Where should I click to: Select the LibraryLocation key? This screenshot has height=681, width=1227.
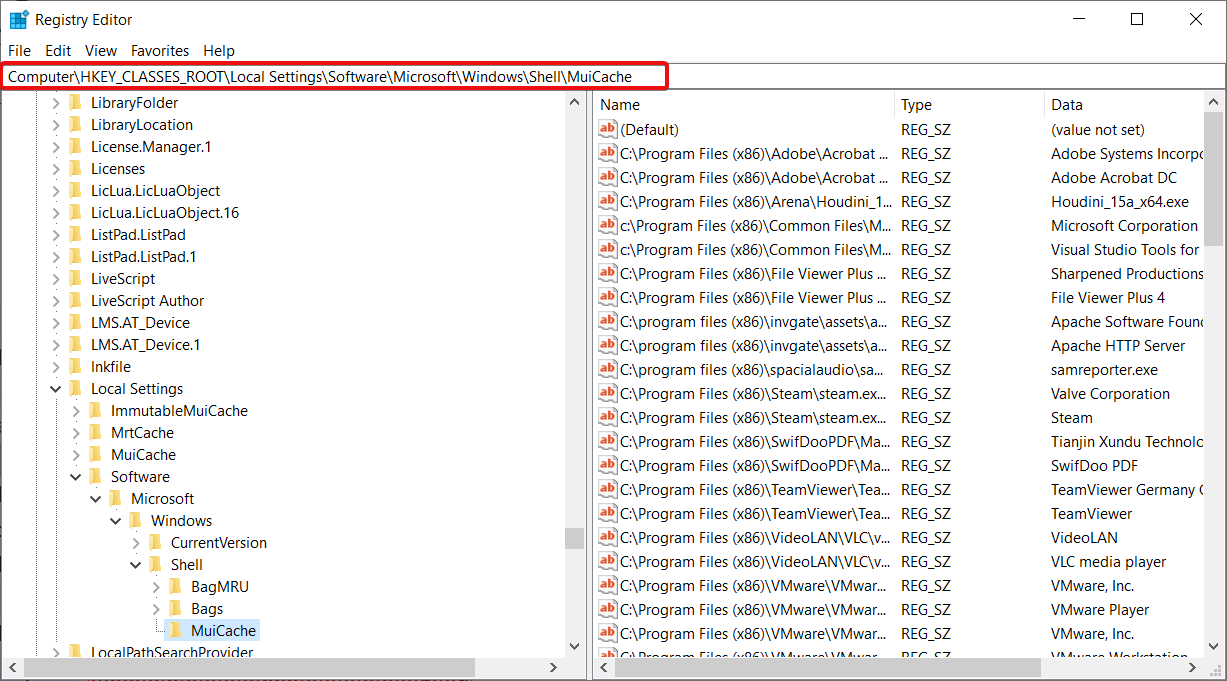click(x=142, y=125)
